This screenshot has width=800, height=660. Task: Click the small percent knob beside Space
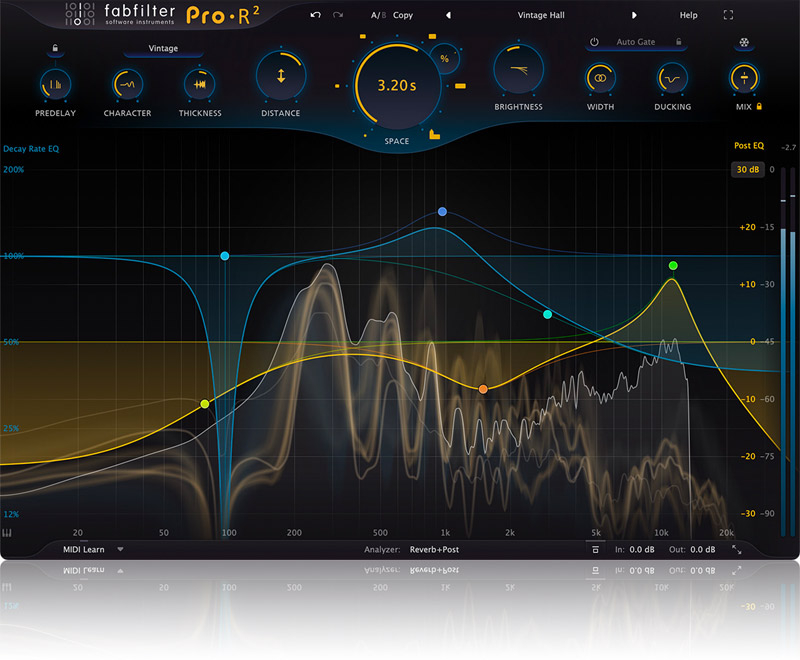click(x=444, y=59)
